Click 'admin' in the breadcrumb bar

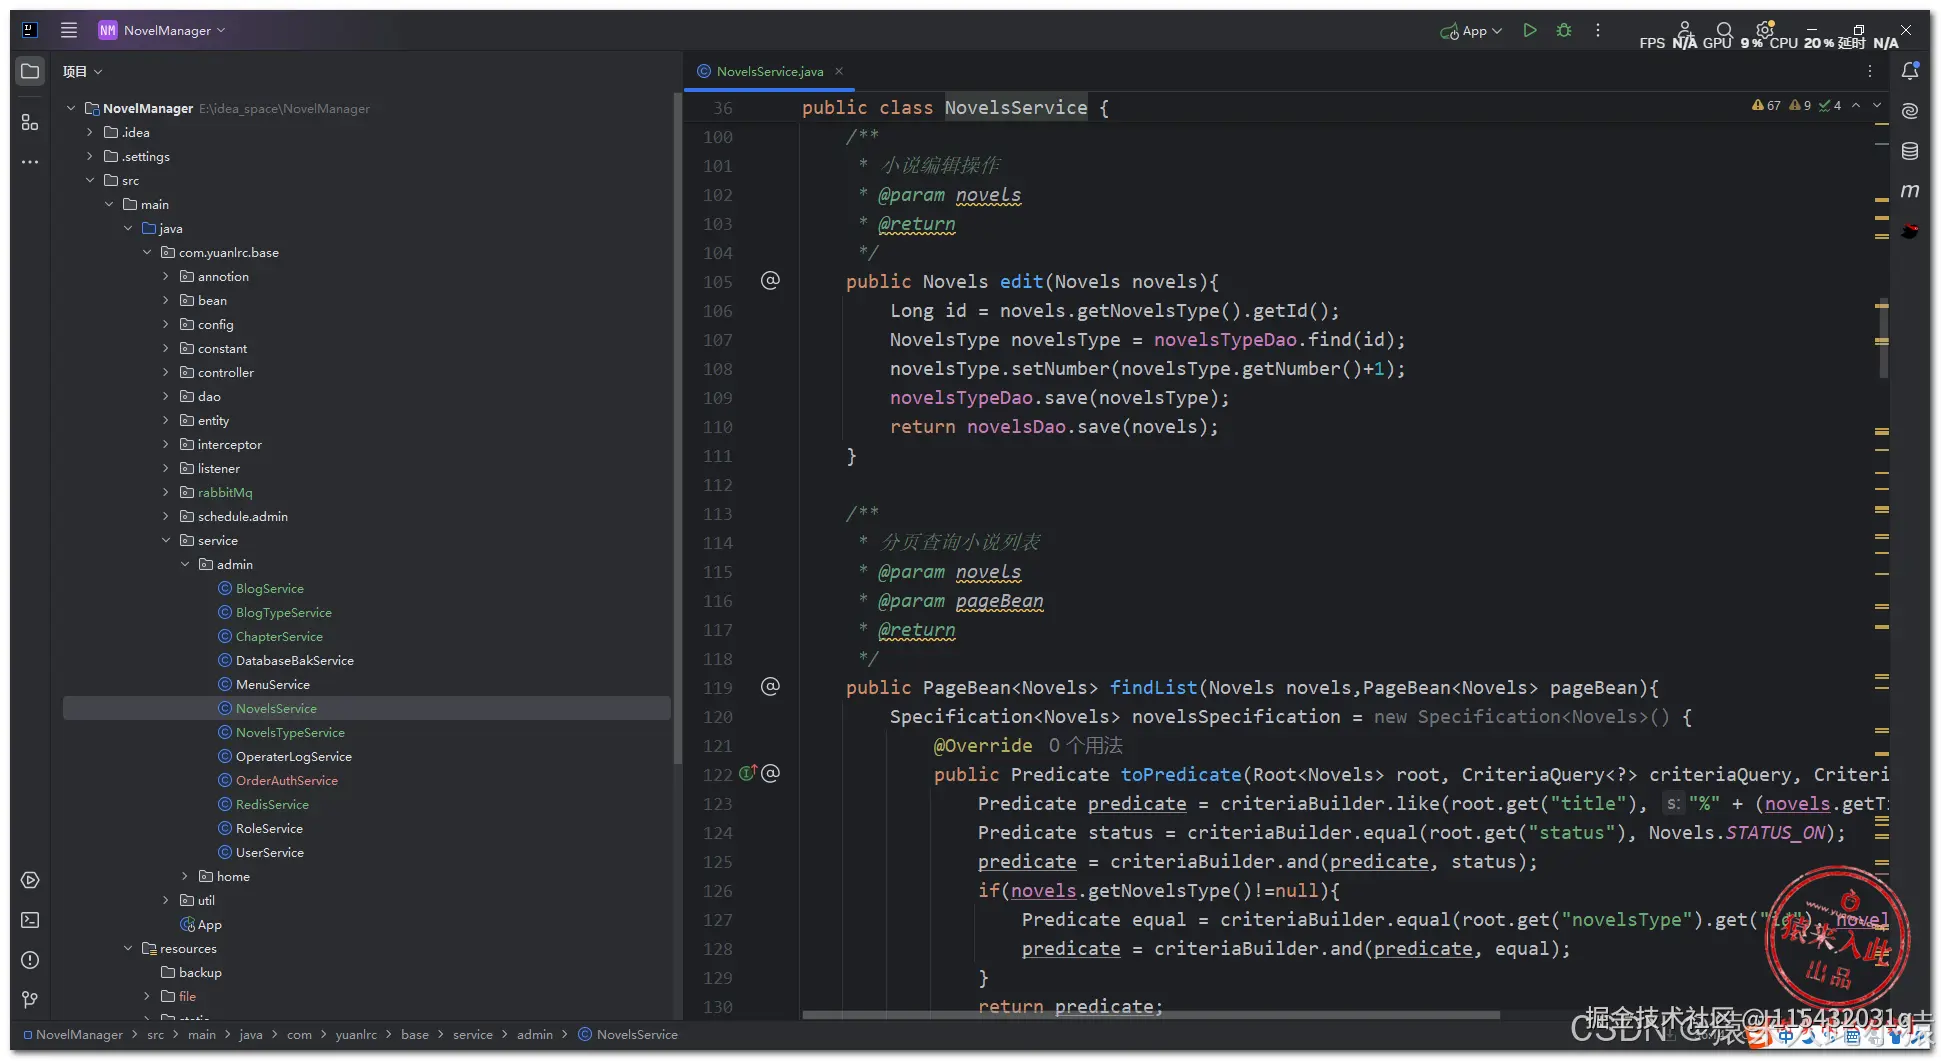(x=534, y=1034)
